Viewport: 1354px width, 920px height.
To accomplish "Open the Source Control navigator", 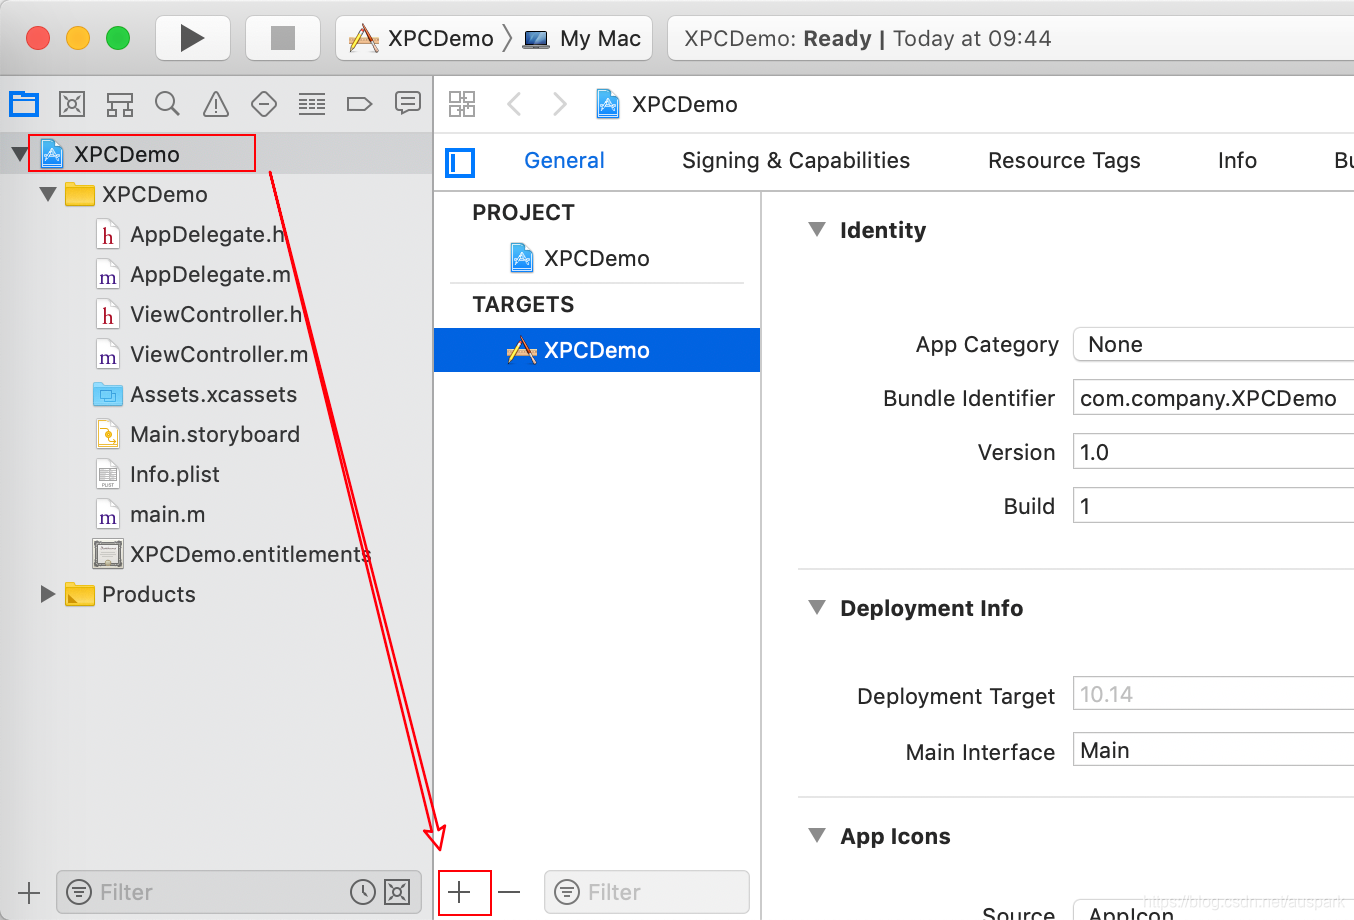I will click(72, 104).
